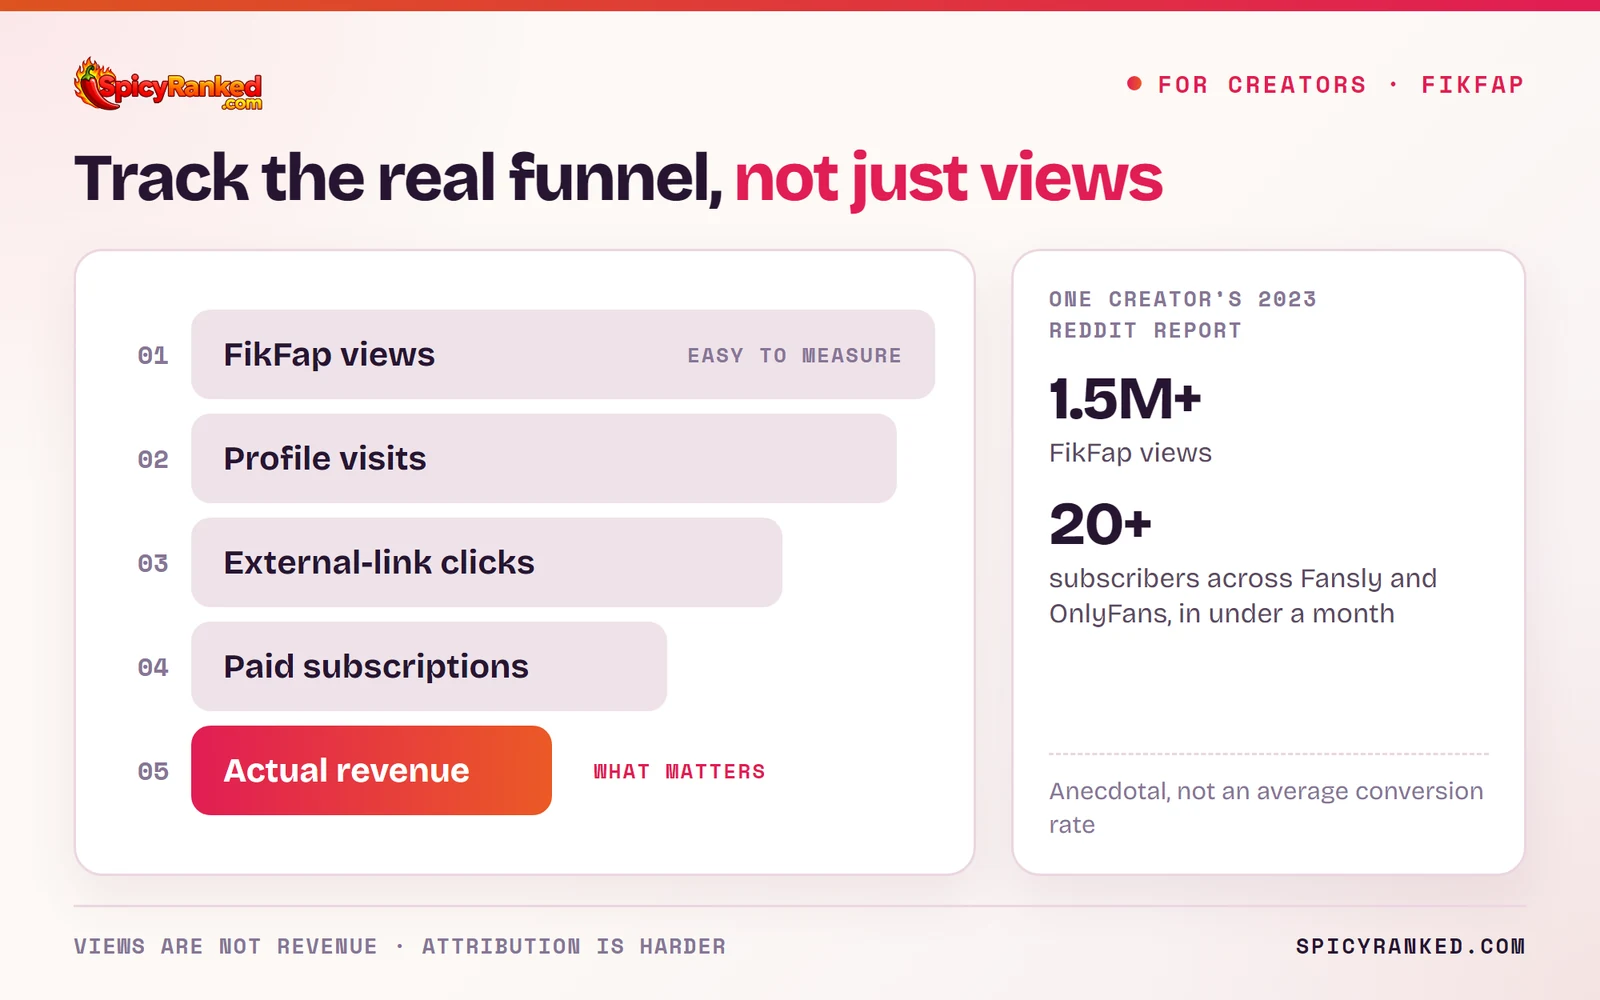Screen dimensions: 1600x1000
Task: Click the 20+ statistic
Action: click(1100, 524)
